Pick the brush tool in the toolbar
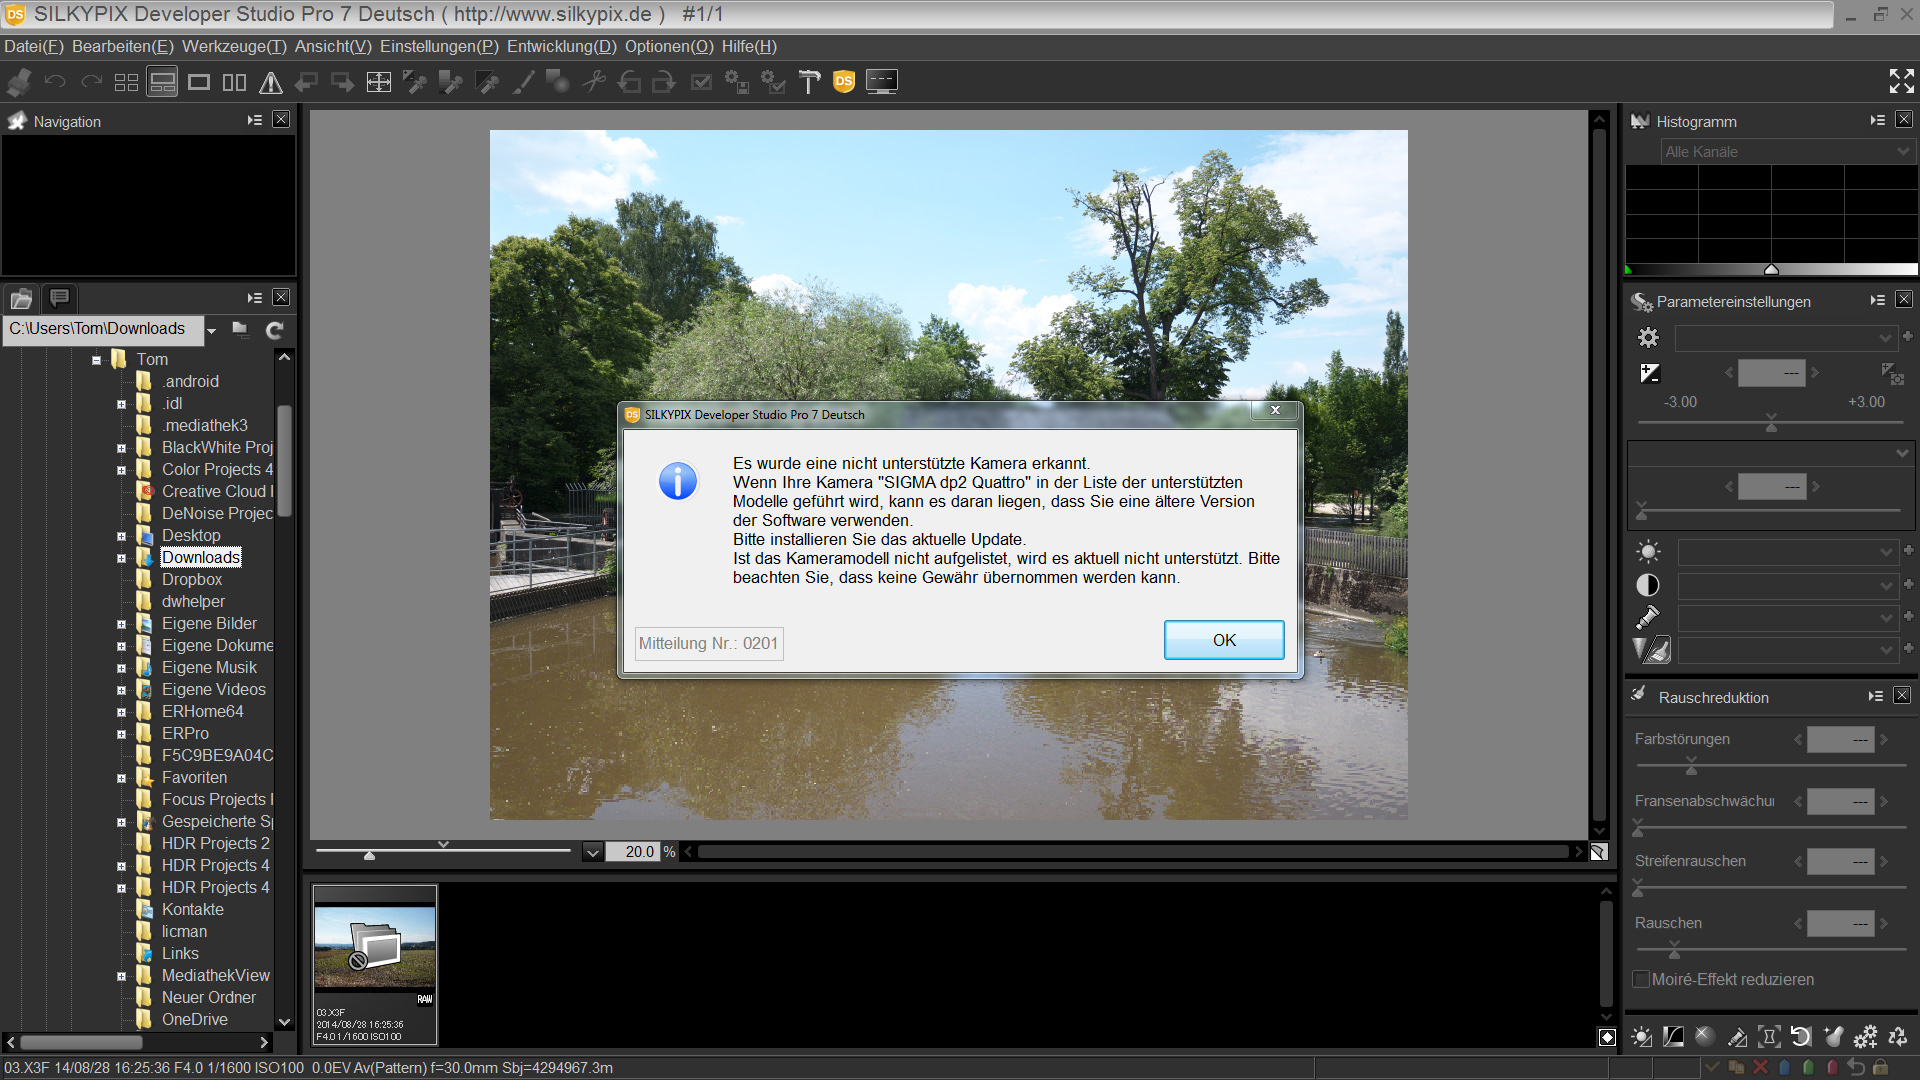Viewport: 1920px width, 1080px height. coord(523,82)
